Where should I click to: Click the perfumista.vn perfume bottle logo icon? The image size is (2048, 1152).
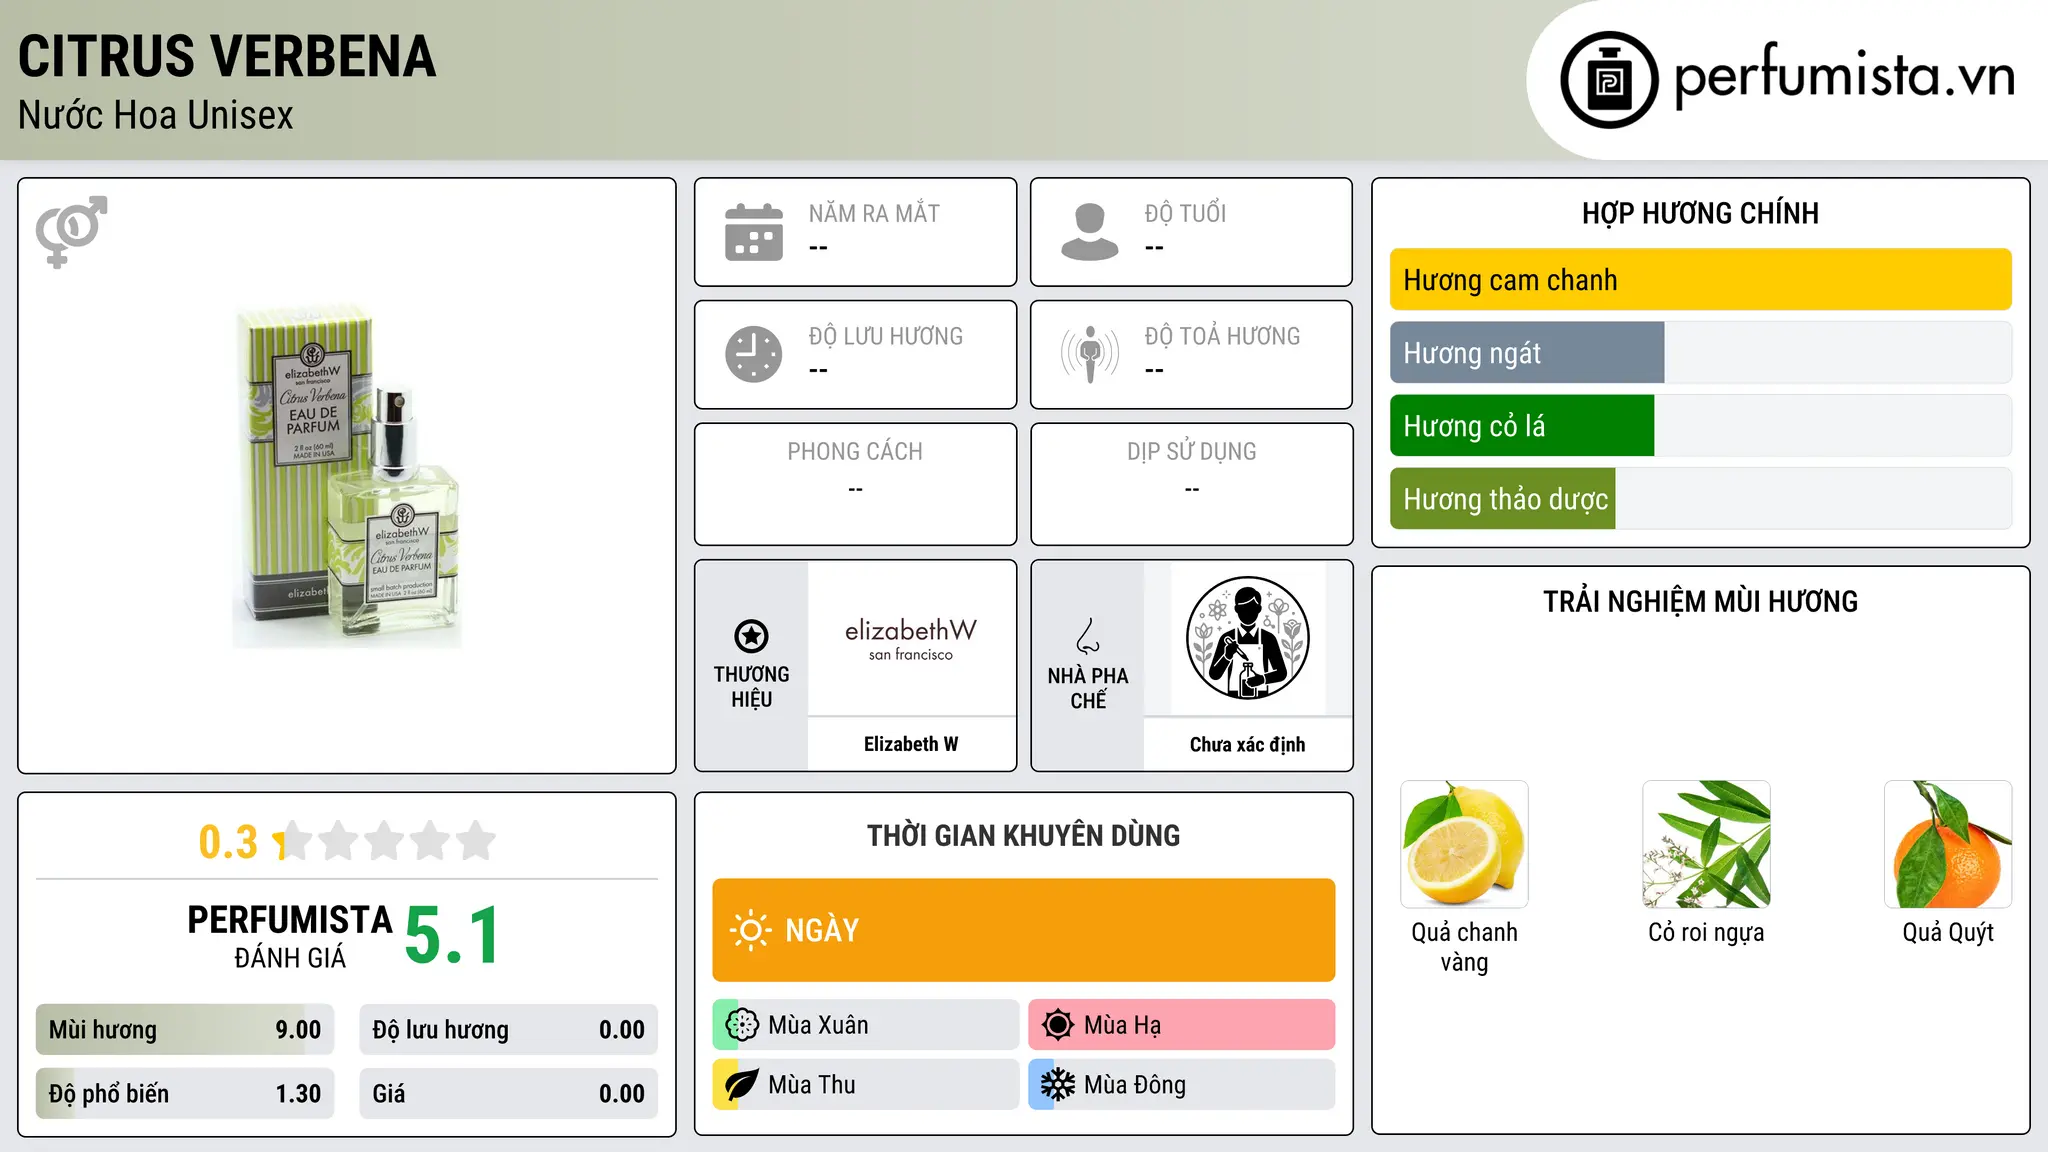[1609, 80]
